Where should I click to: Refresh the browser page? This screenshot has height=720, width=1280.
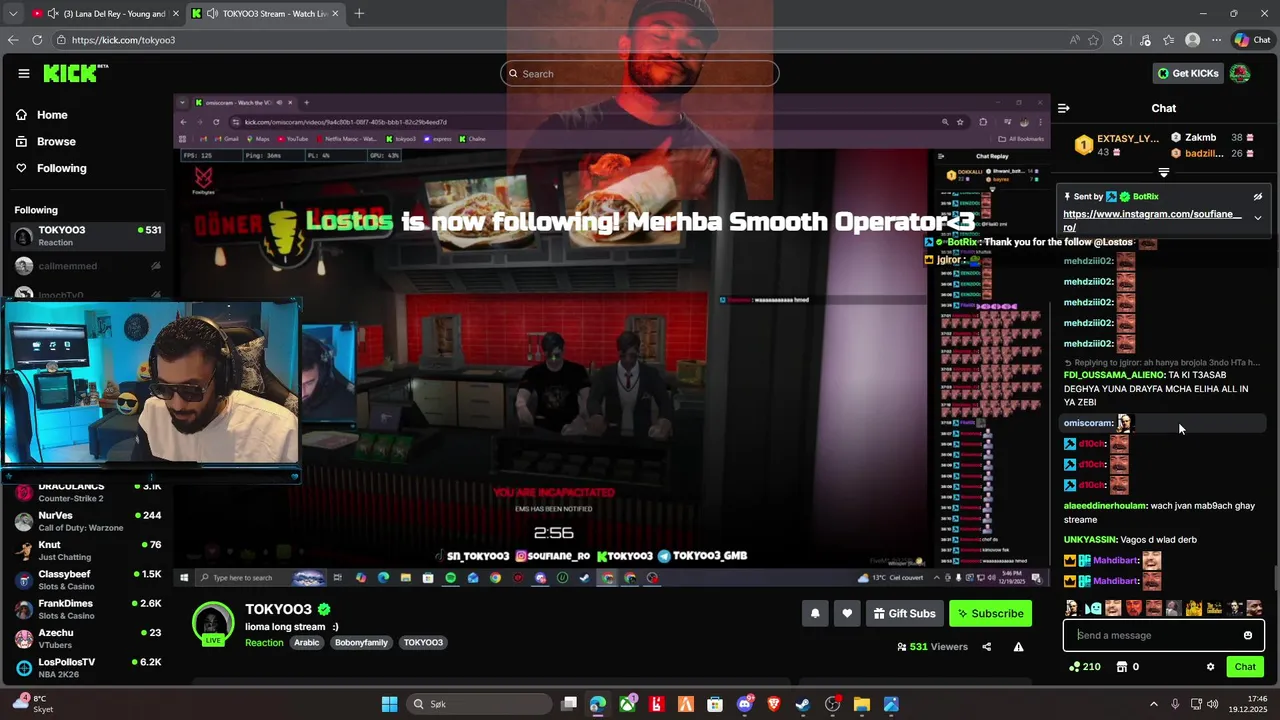[x=37, y=40]
